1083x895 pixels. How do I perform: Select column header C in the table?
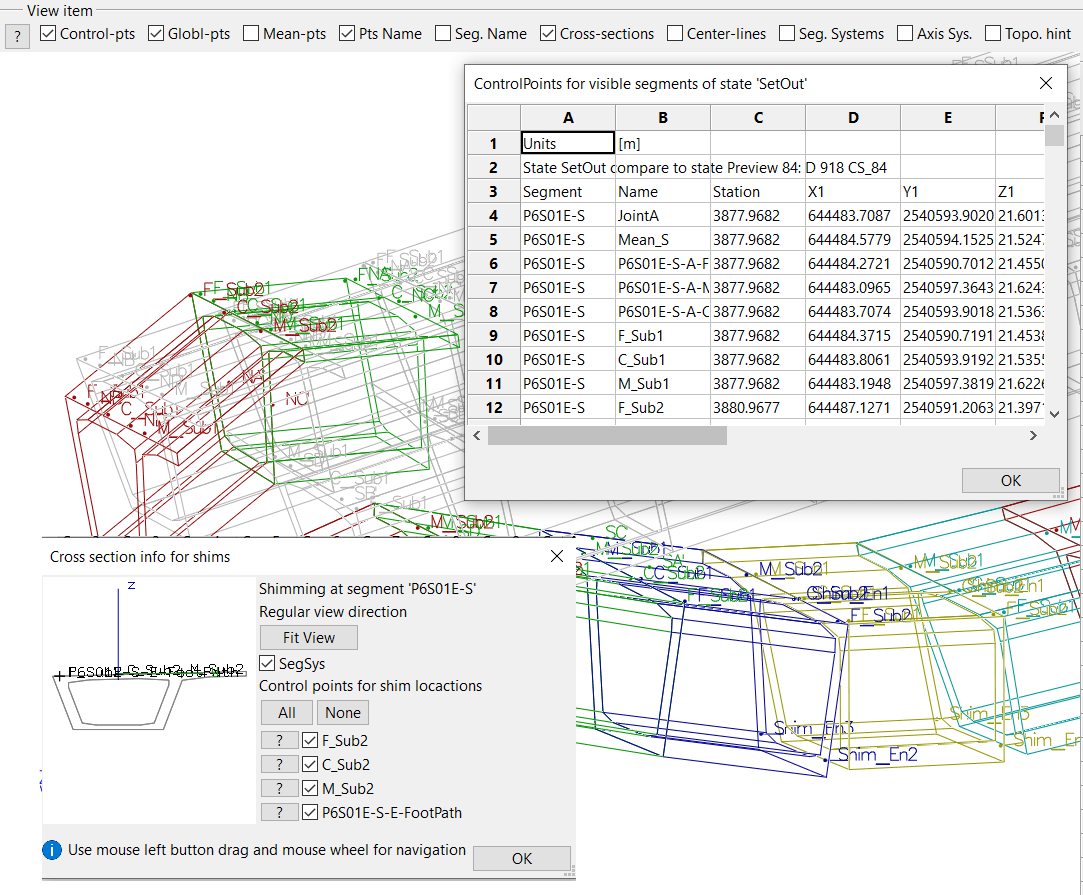pos(758,118)
